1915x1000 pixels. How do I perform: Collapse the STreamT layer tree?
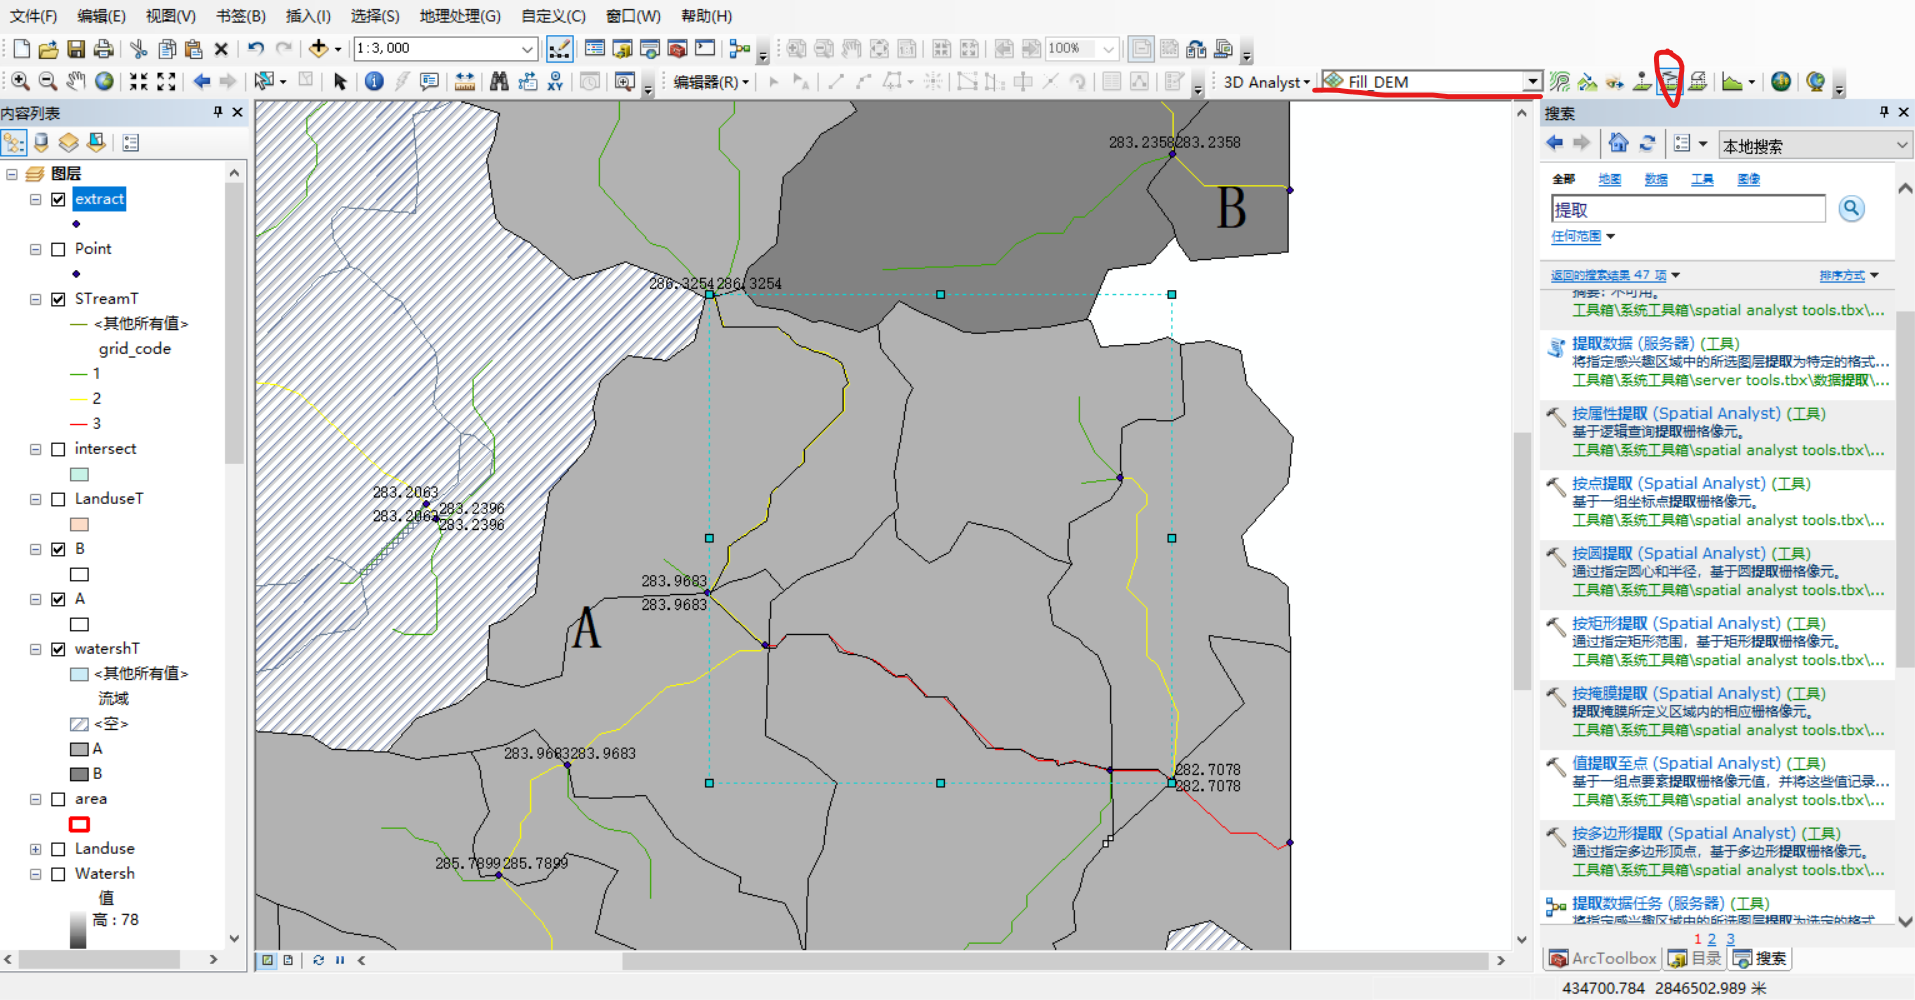coord(35,299)
